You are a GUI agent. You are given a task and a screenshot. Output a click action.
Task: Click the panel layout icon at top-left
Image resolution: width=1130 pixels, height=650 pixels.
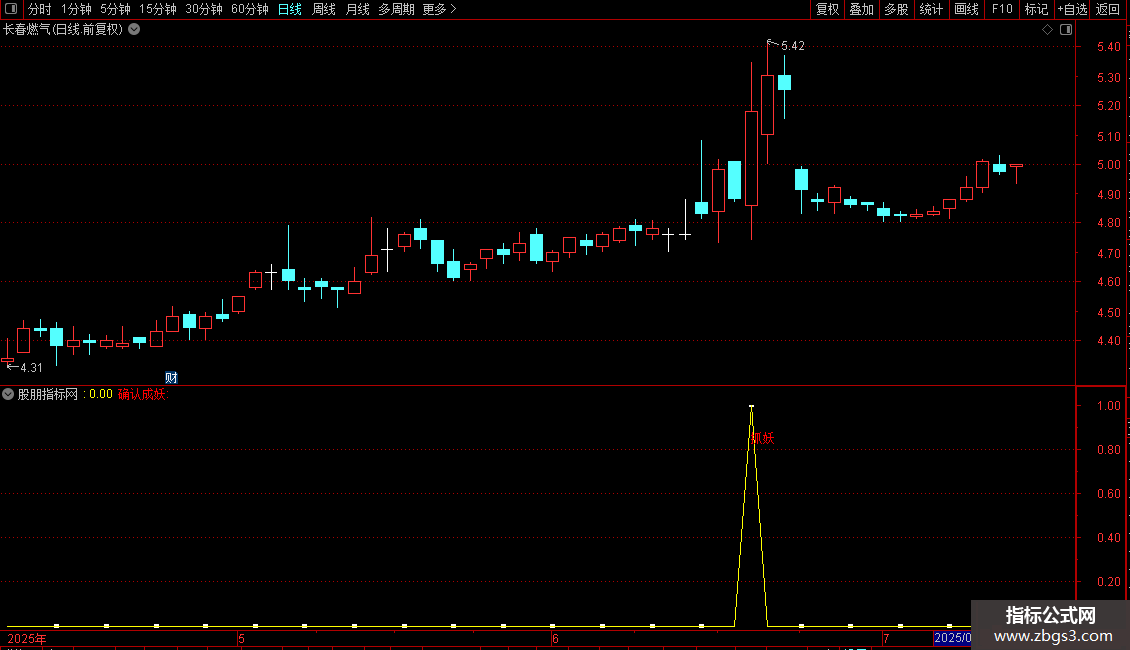[x=11, y=9]
